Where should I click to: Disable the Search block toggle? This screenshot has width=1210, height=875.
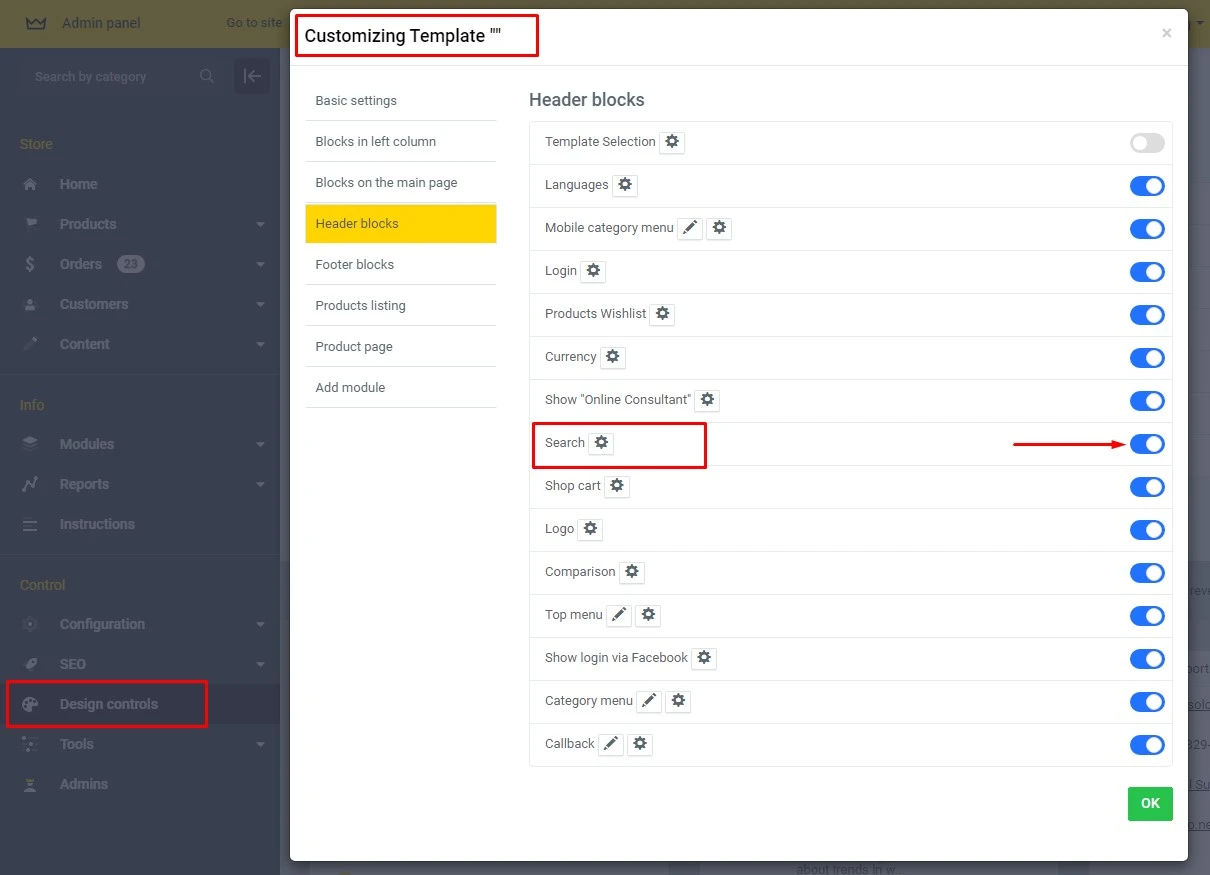[x=1147, y=444]
